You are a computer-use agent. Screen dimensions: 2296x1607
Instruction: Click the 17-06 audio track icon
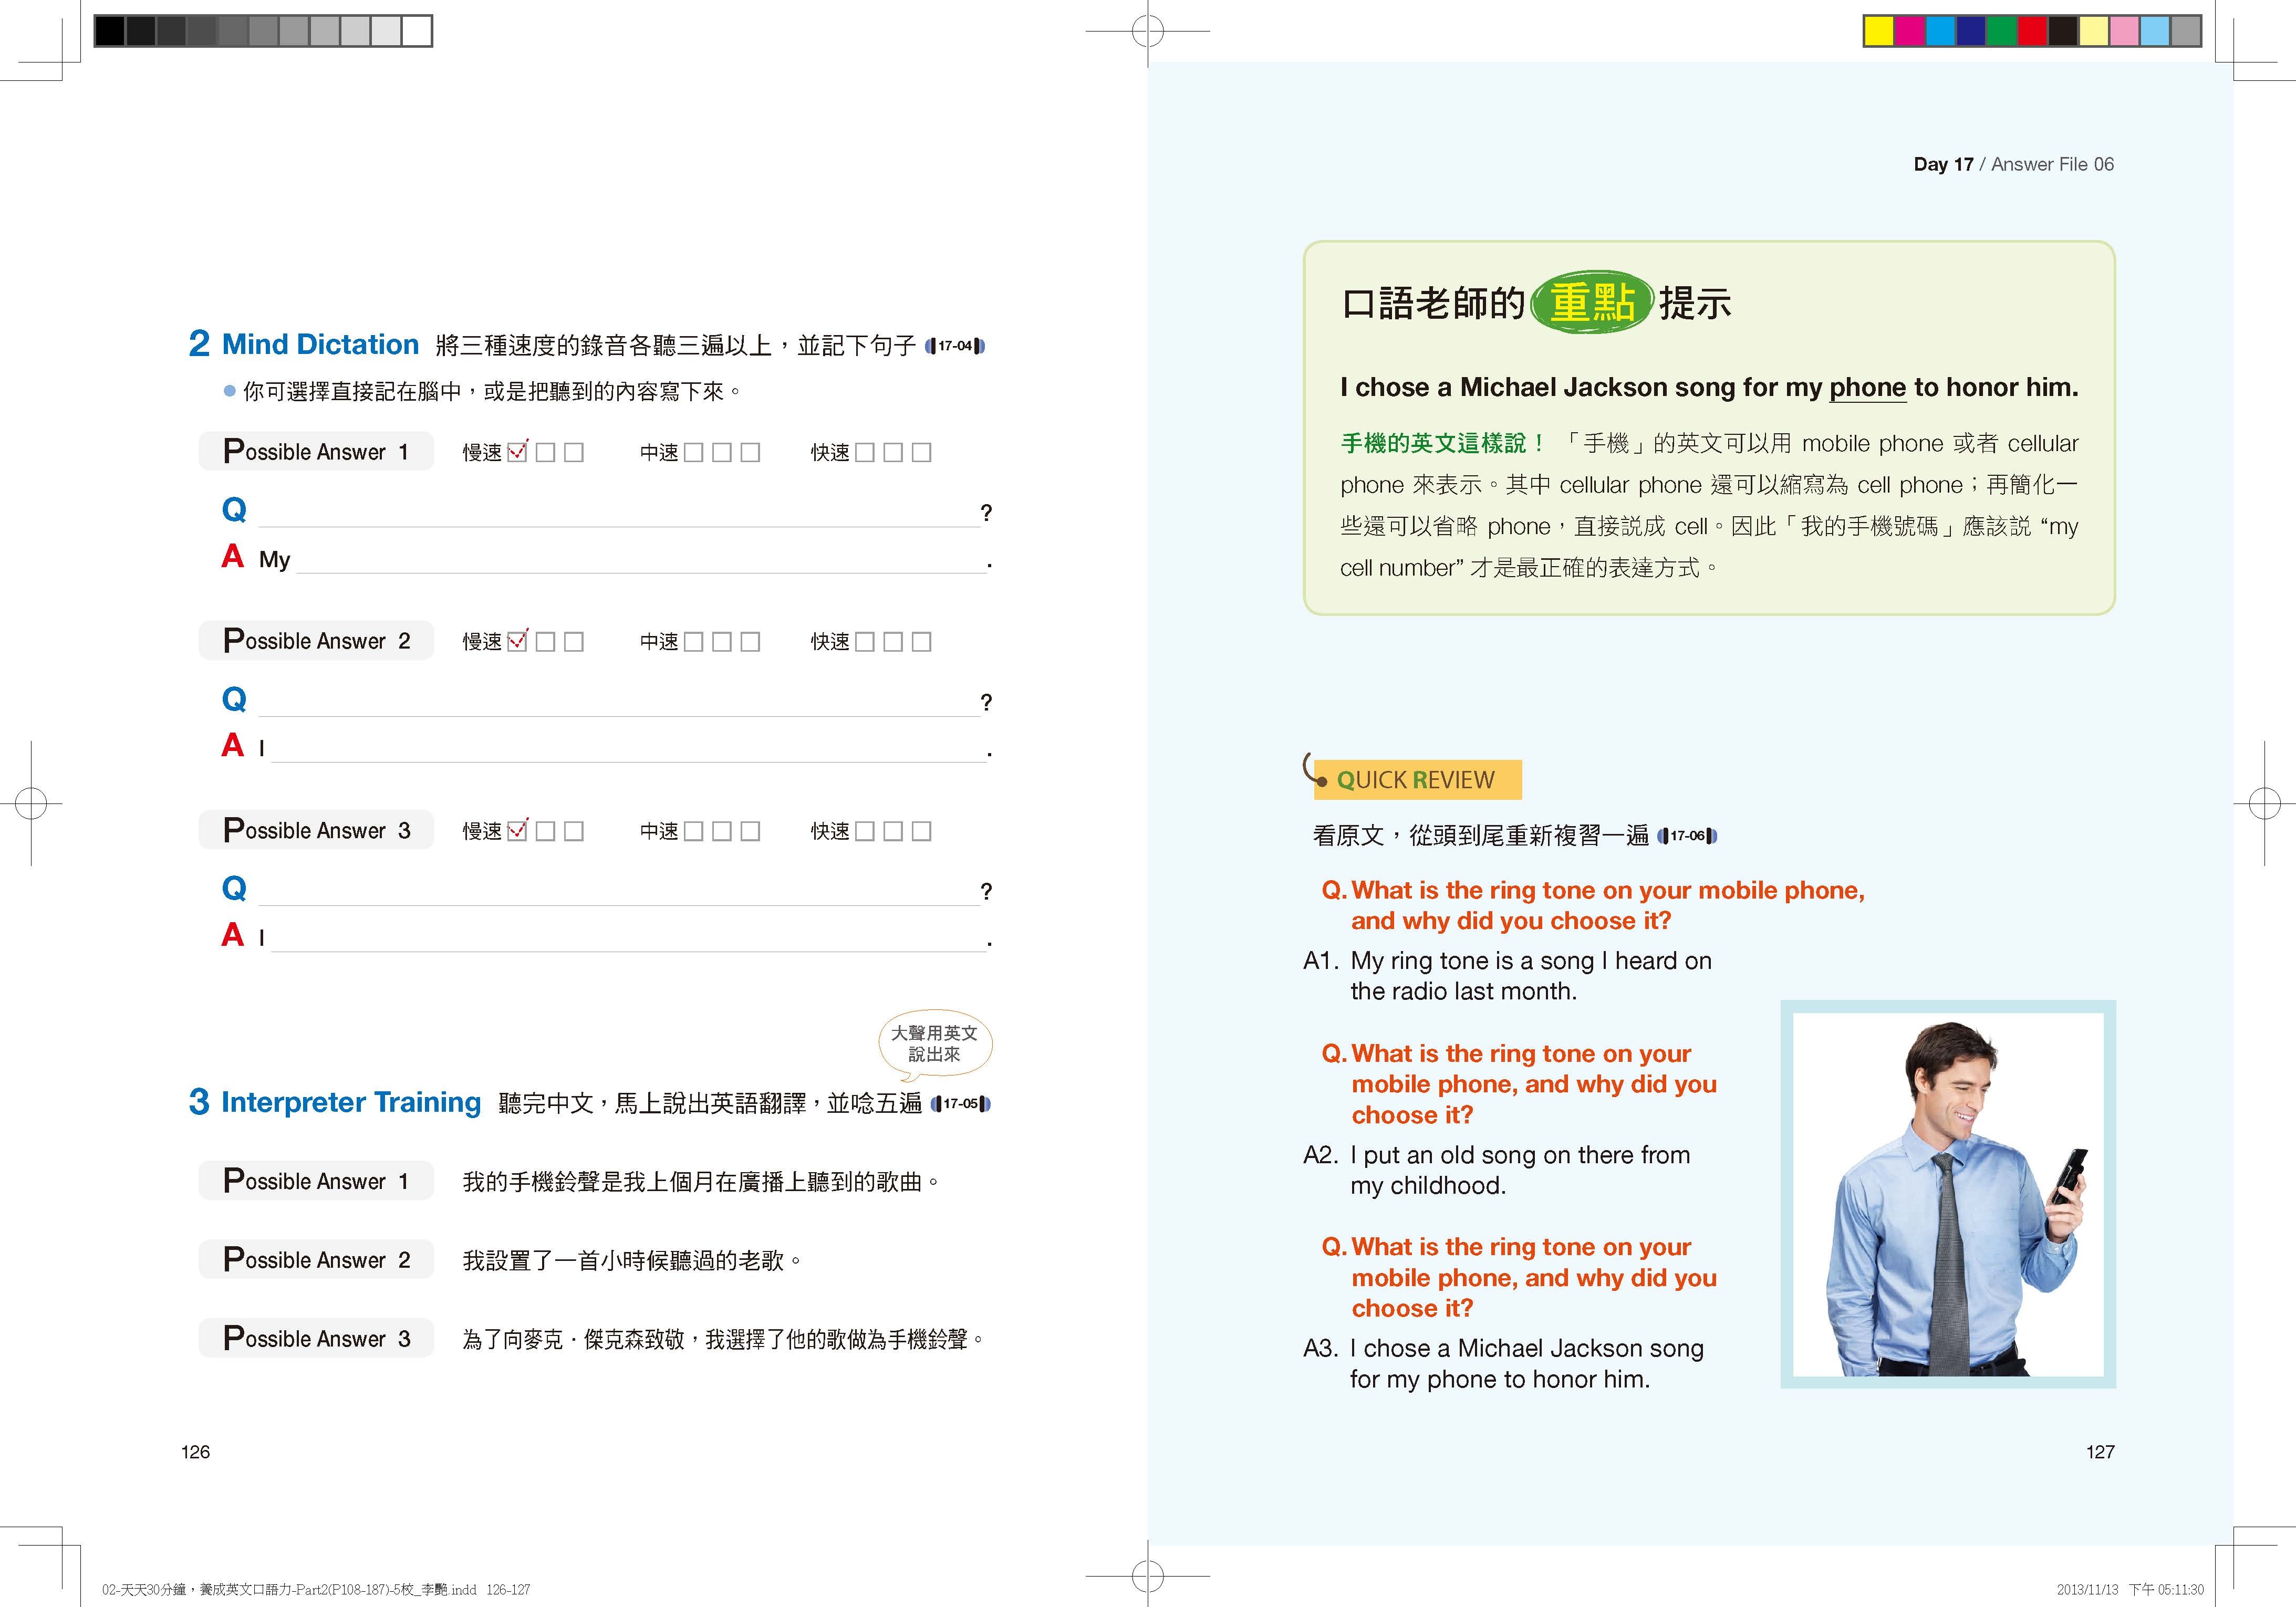[x=1687, y=836]
